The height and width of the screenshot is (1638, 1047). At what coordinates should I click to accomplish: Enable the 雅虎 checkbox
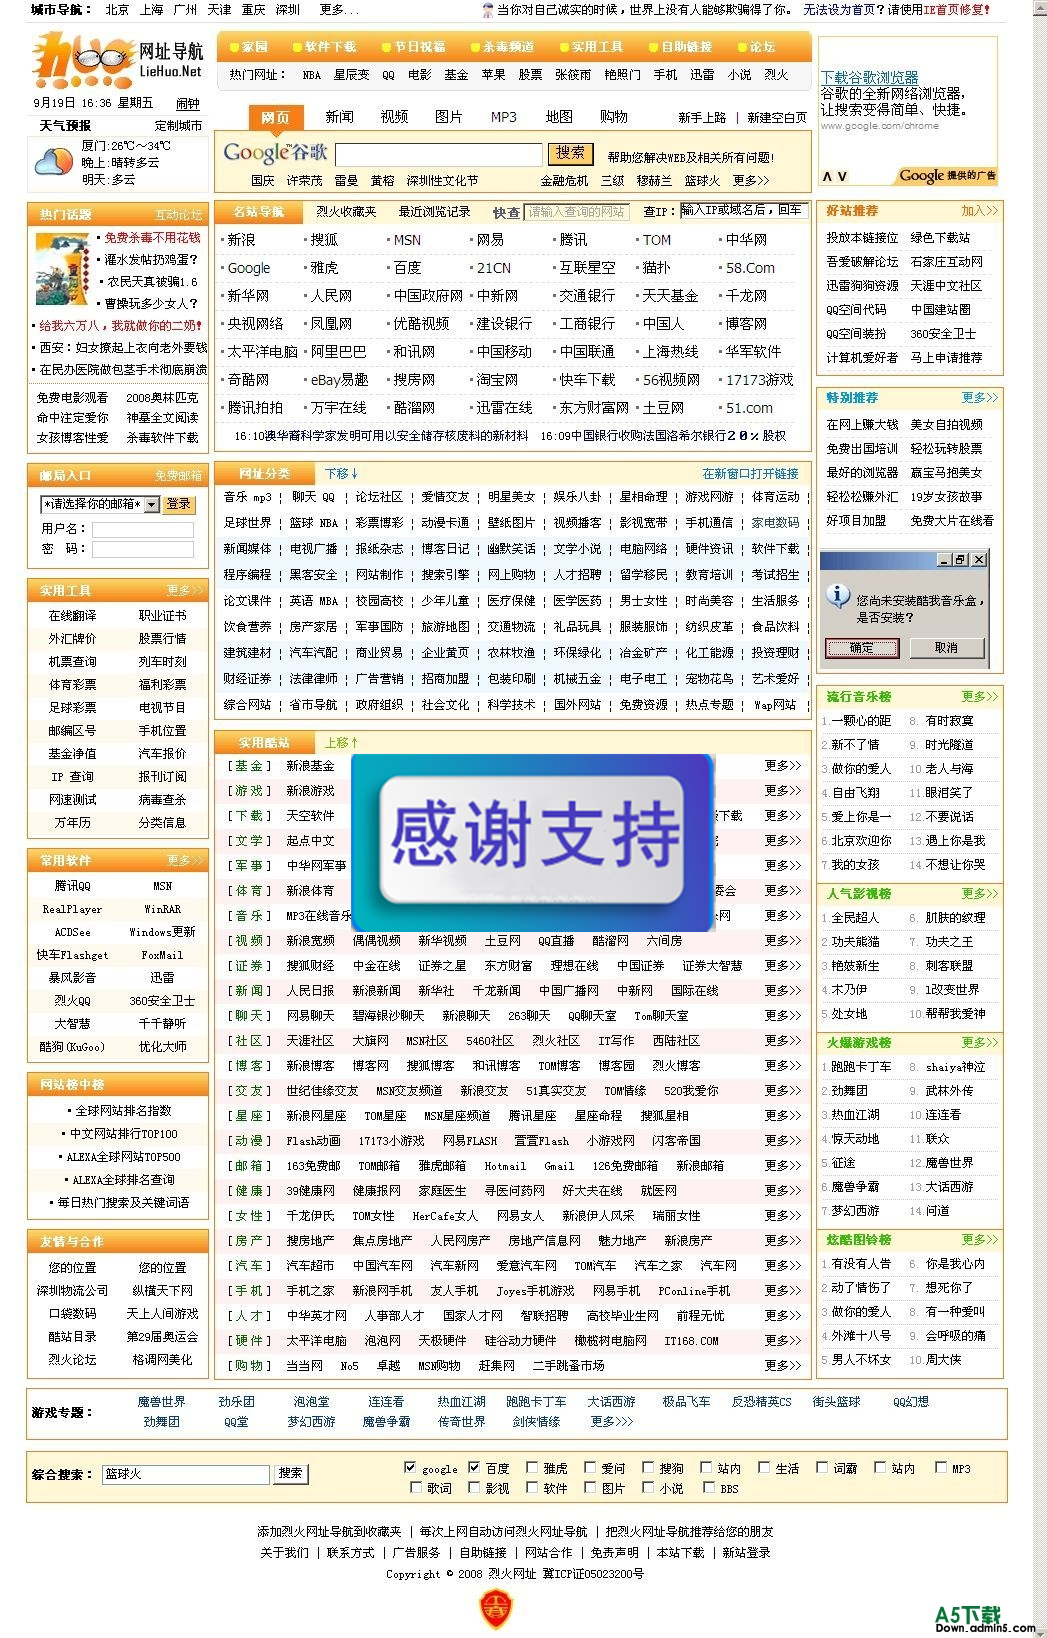532,1467
